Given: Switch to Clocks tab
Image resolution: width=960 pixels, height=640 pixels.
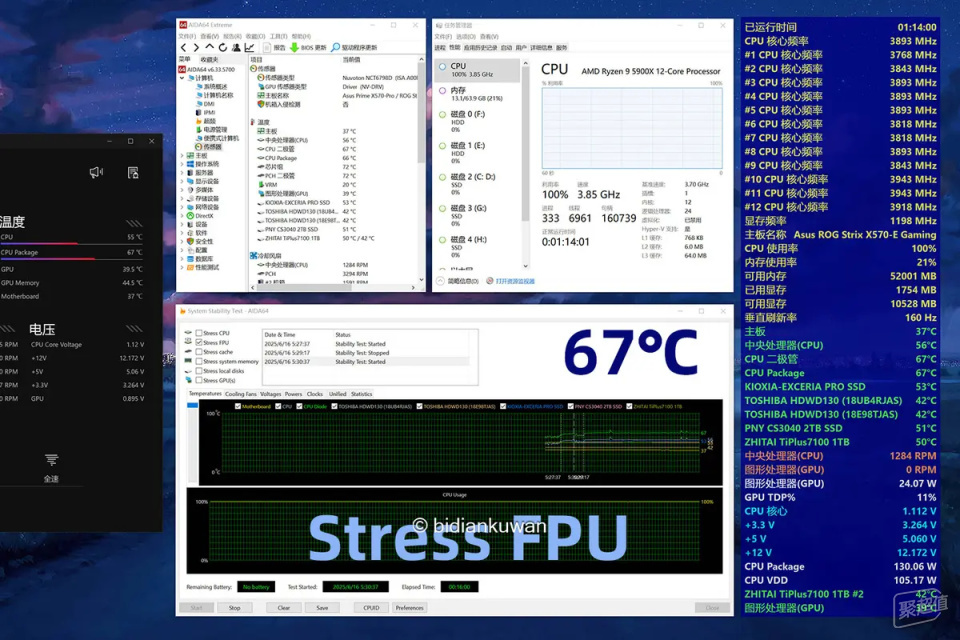Looking at the screenshot, I should pyautogui.click(x=315, y=394).
